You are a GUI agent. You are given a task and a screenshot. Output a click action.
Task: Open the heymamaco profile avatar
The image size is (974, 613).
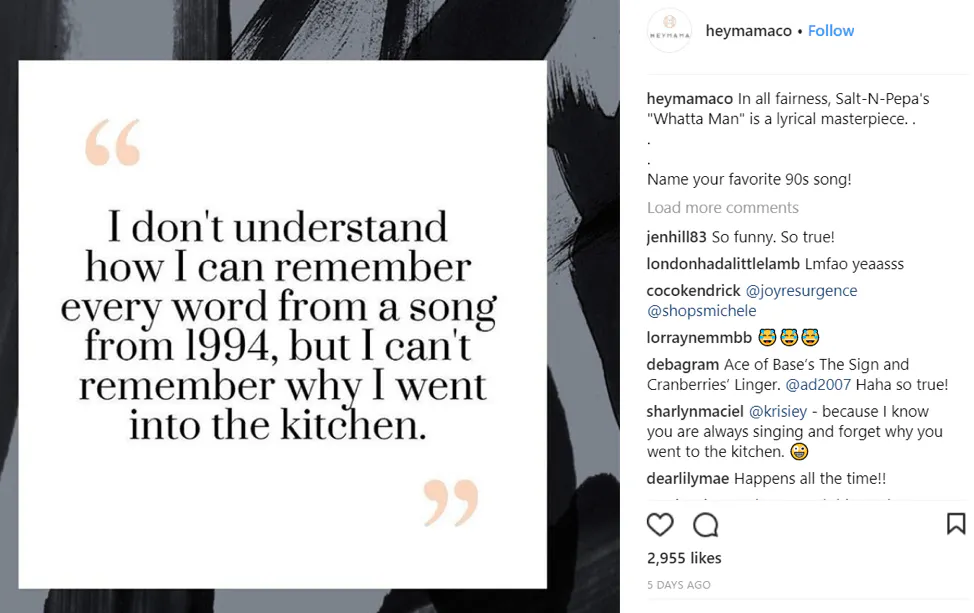(x=669, y=31)
